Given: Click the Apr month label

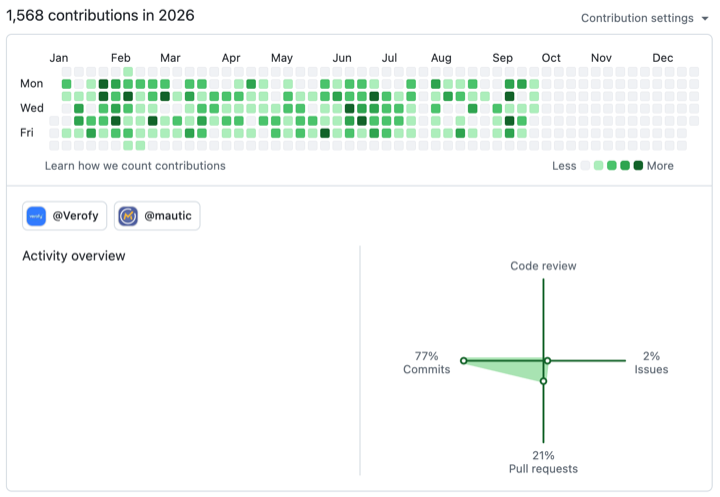Looking at the screenshot, I should pyautogui.click(x=231, y=58).
